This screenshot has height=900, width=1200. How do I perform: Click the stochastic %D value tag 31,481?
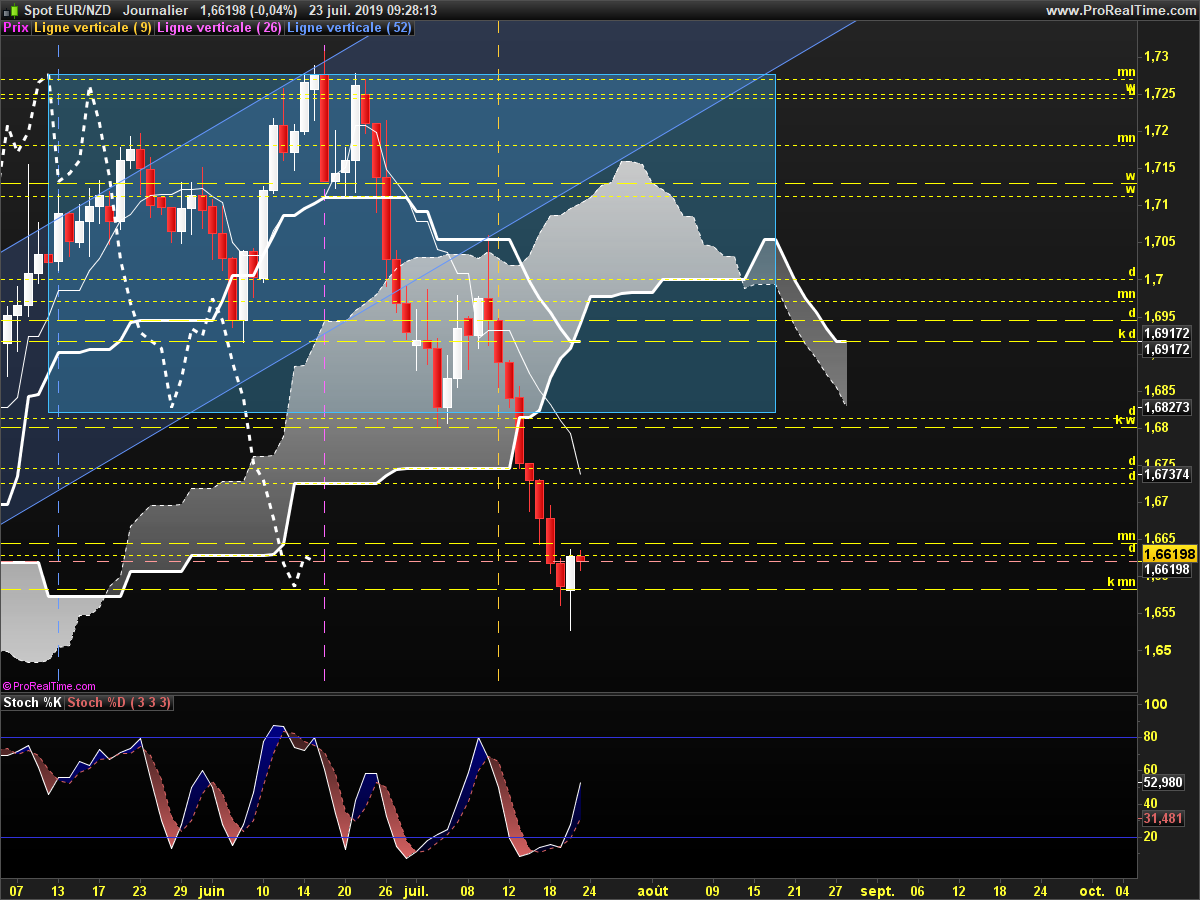click(1163, 818)
